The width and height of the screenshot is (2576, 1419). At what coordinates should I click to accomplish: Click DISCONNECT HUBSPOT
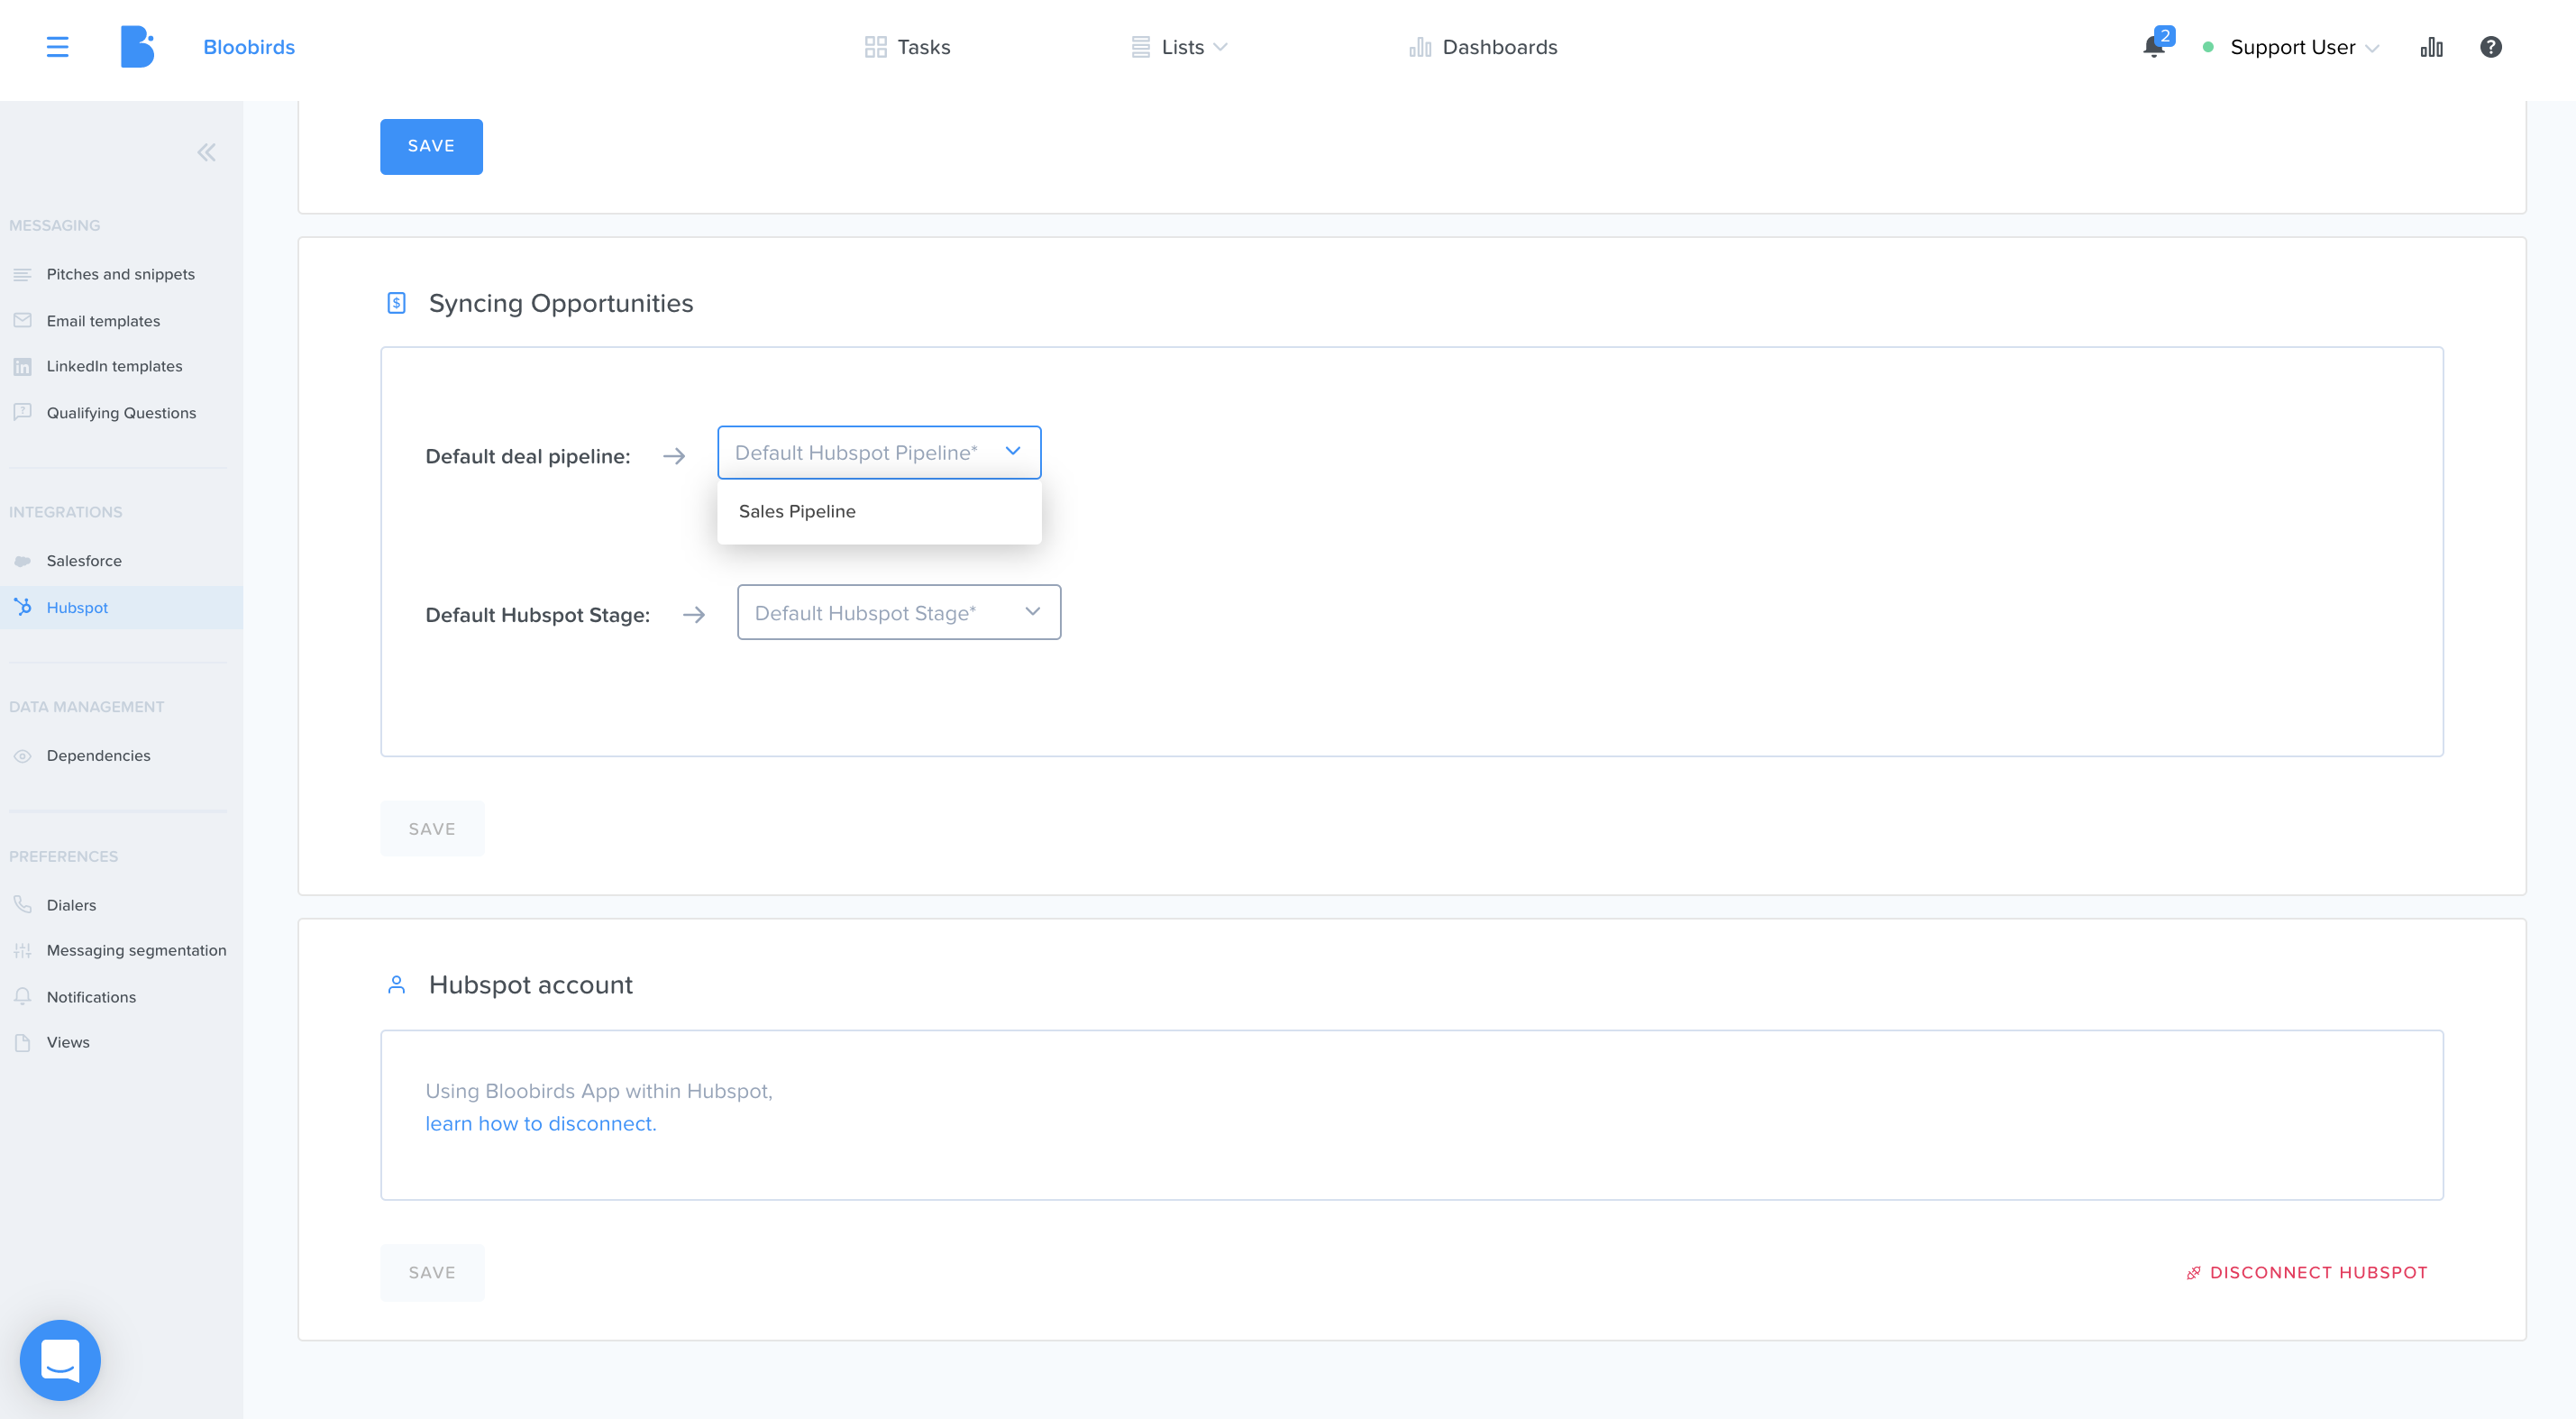click(x=2307, y=1272)
